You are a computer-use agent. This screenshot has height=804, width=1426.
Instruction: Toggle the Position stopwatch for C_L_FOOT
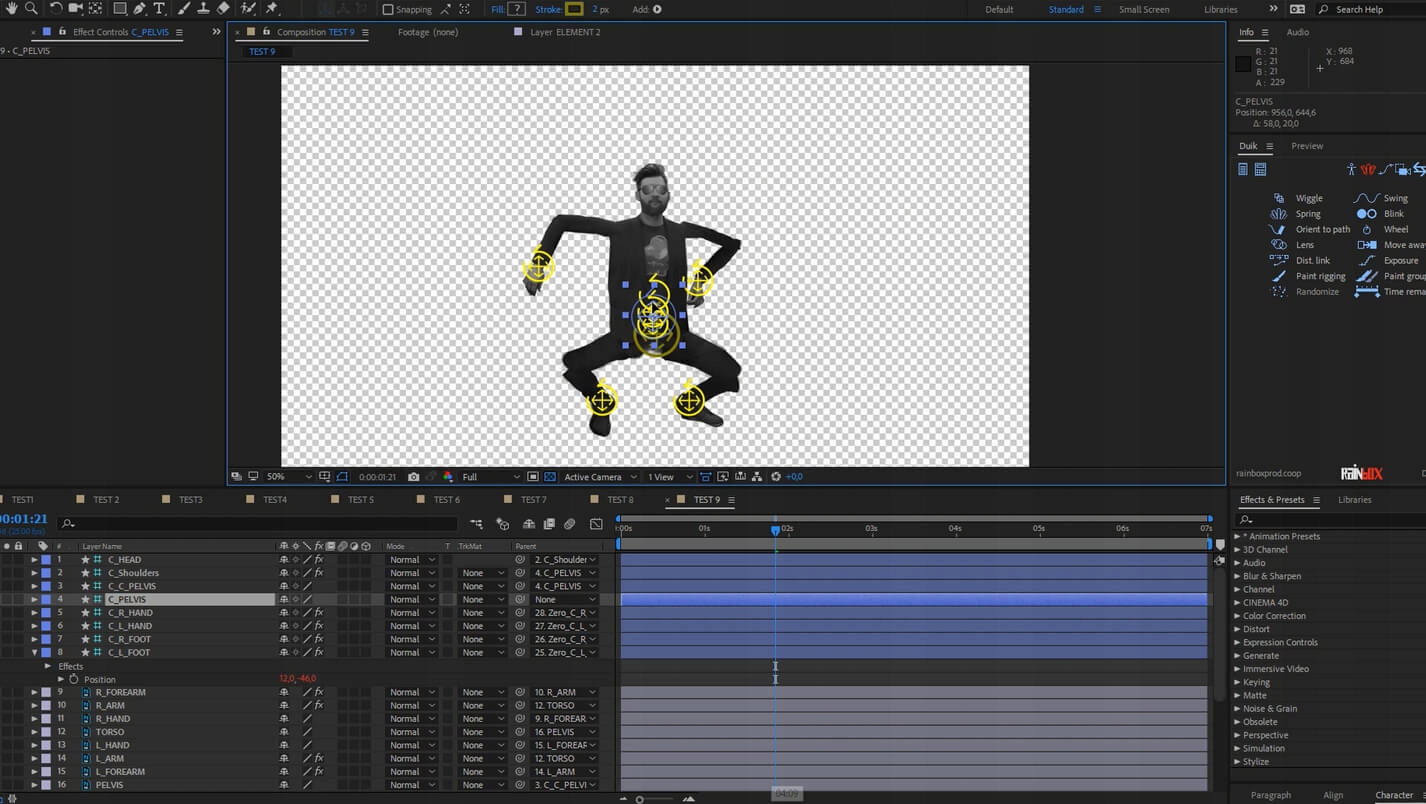73,679
